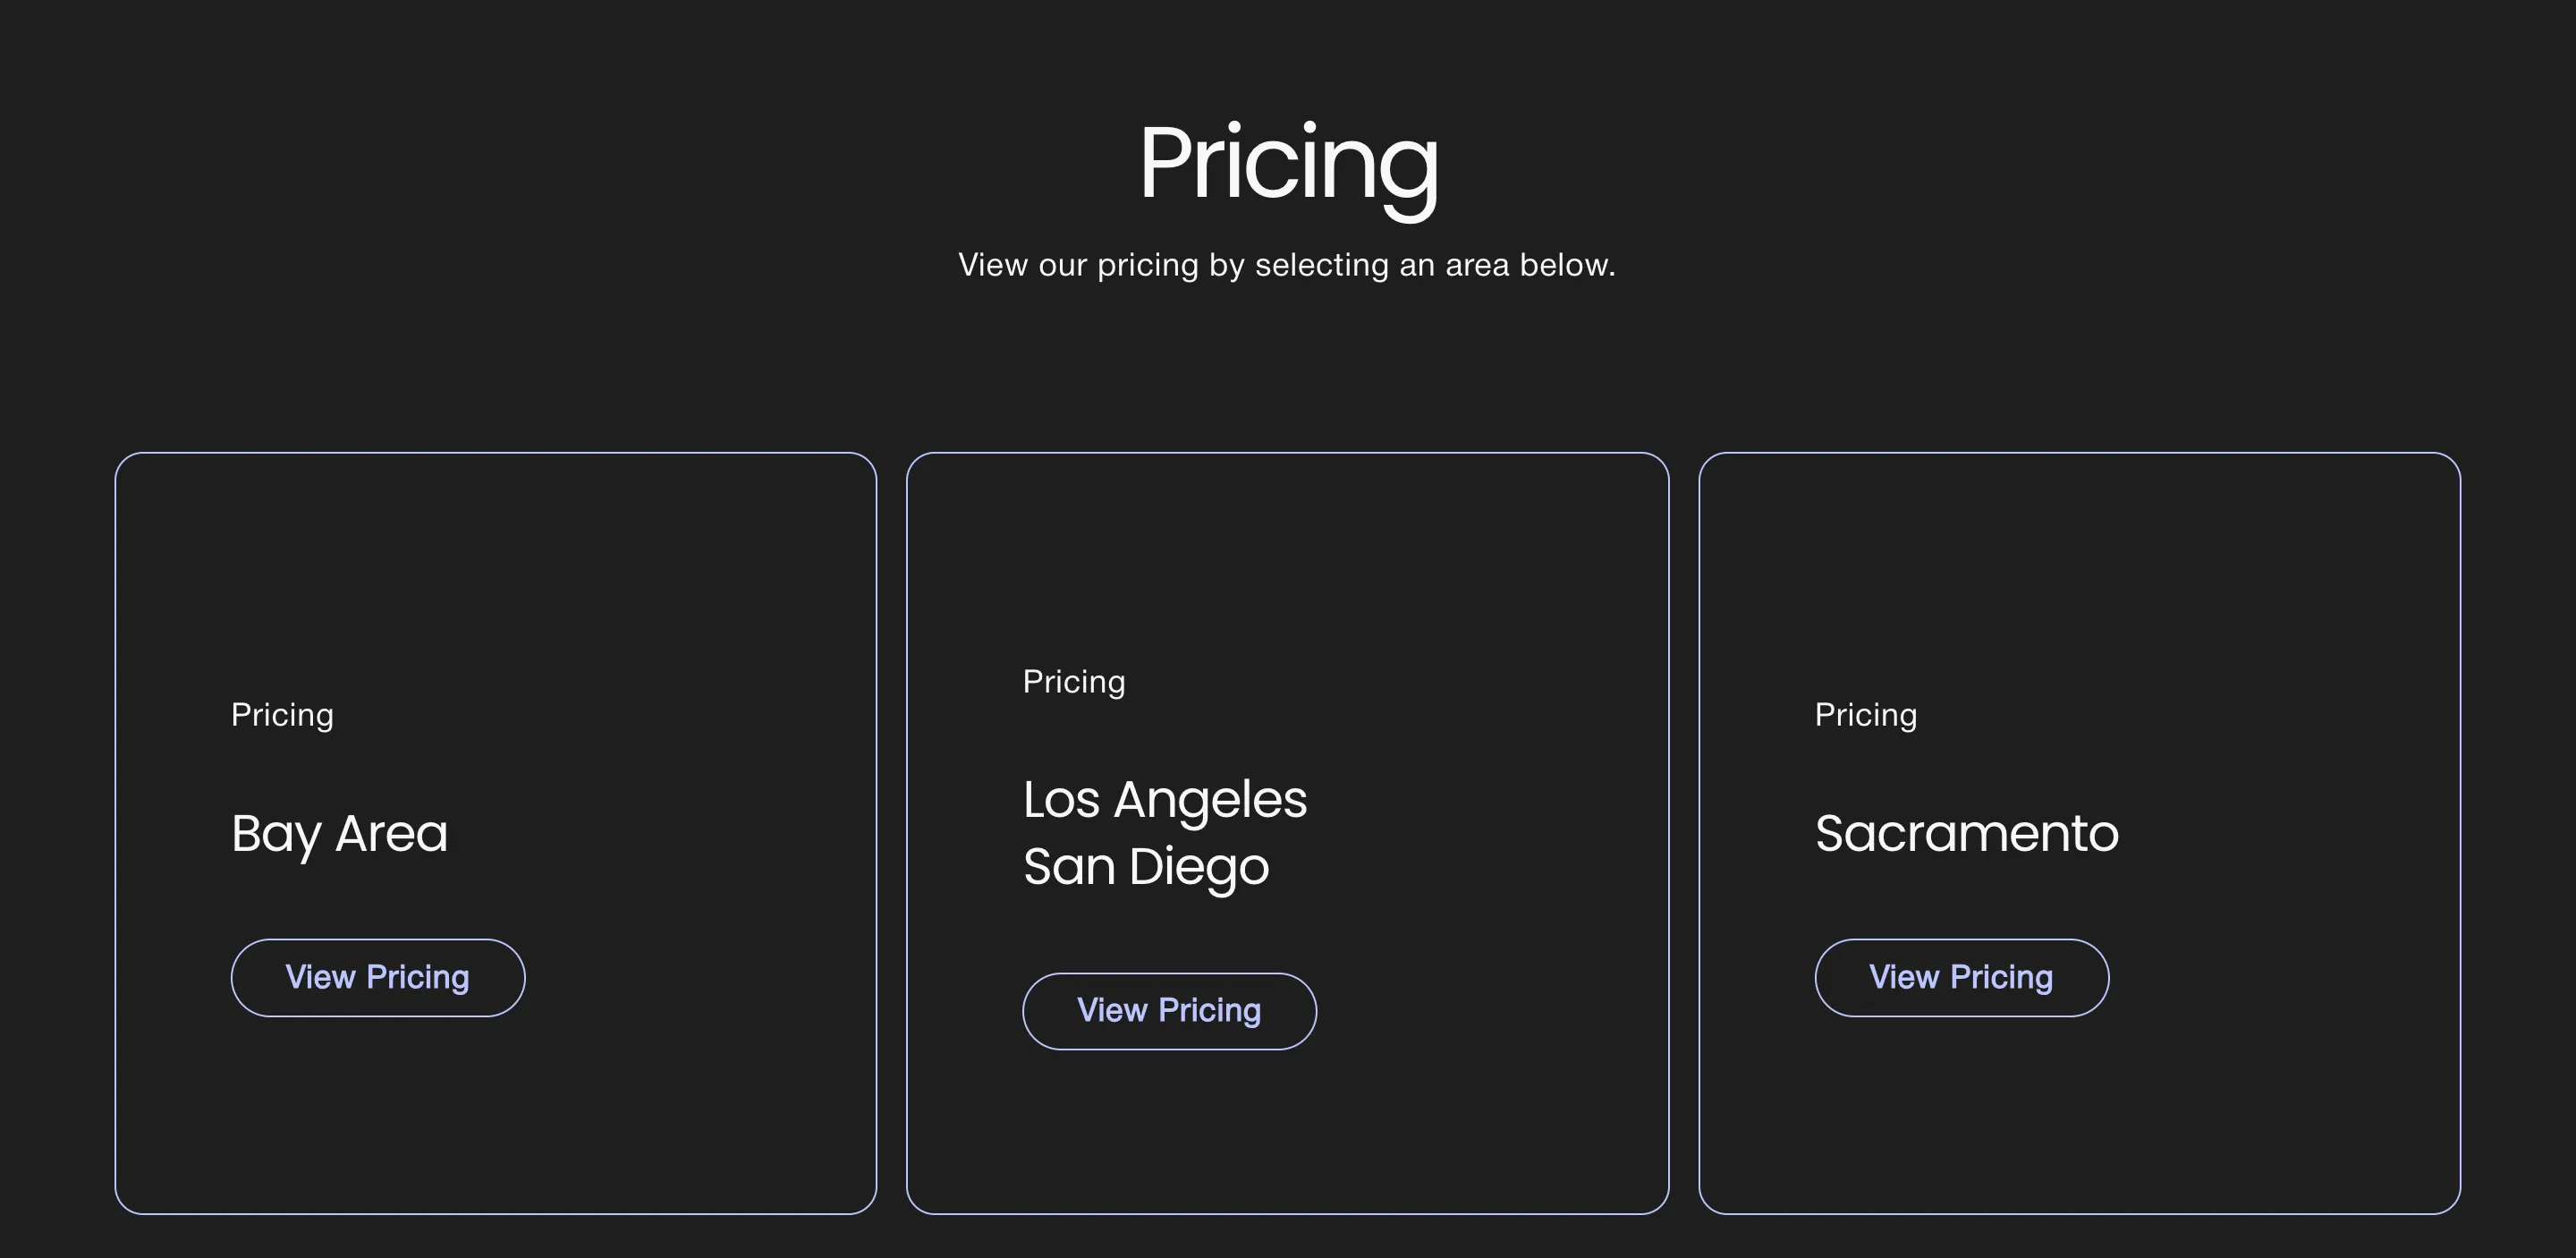Image resolution: width=2576 pixels, height=1258 pixels.
Task: Click gap between Bay Area and Los Angeles cards
Action: tap(892, 833)
